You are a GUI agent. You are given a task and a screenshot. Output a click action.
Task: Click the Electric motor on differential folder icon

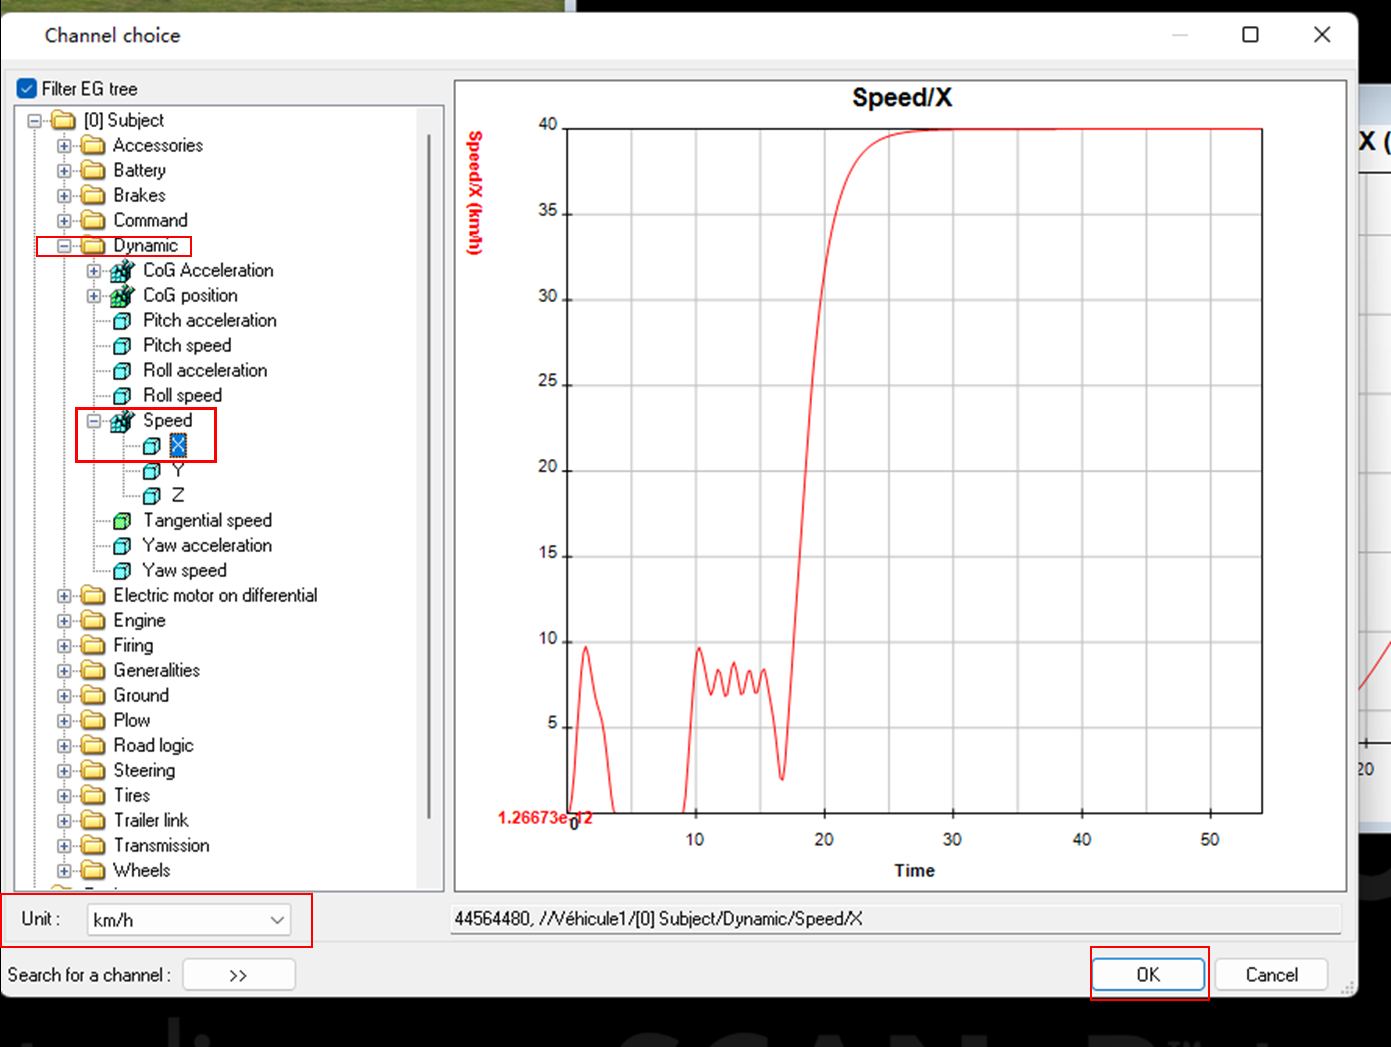93,595
